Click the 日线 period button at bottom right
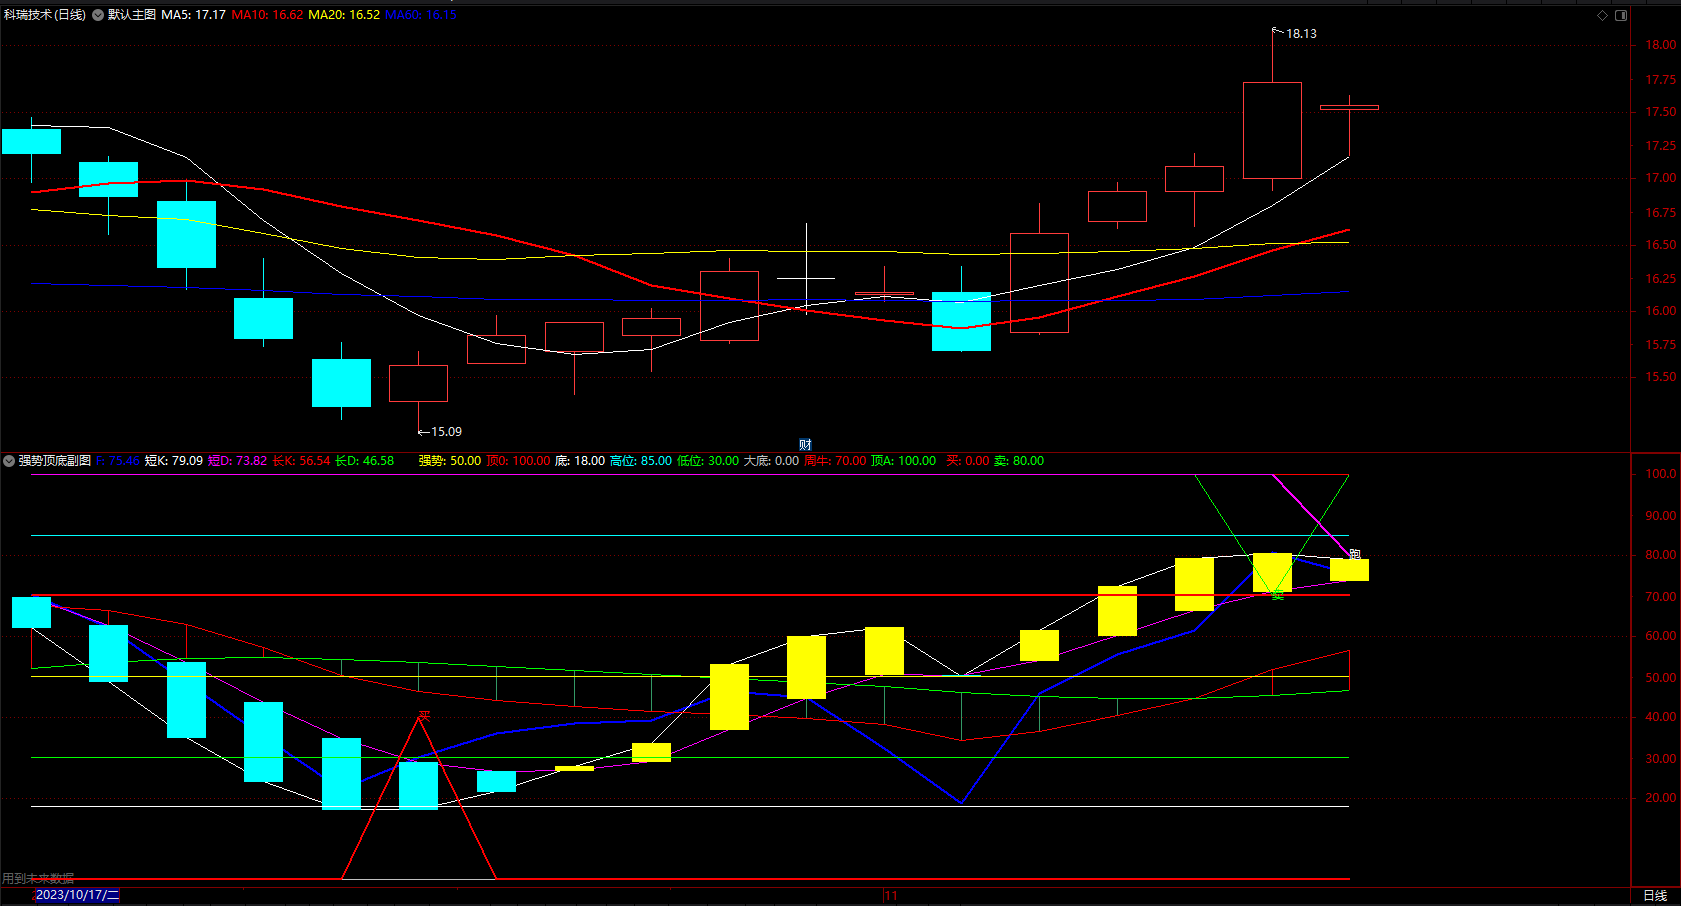 (1655, 895)
